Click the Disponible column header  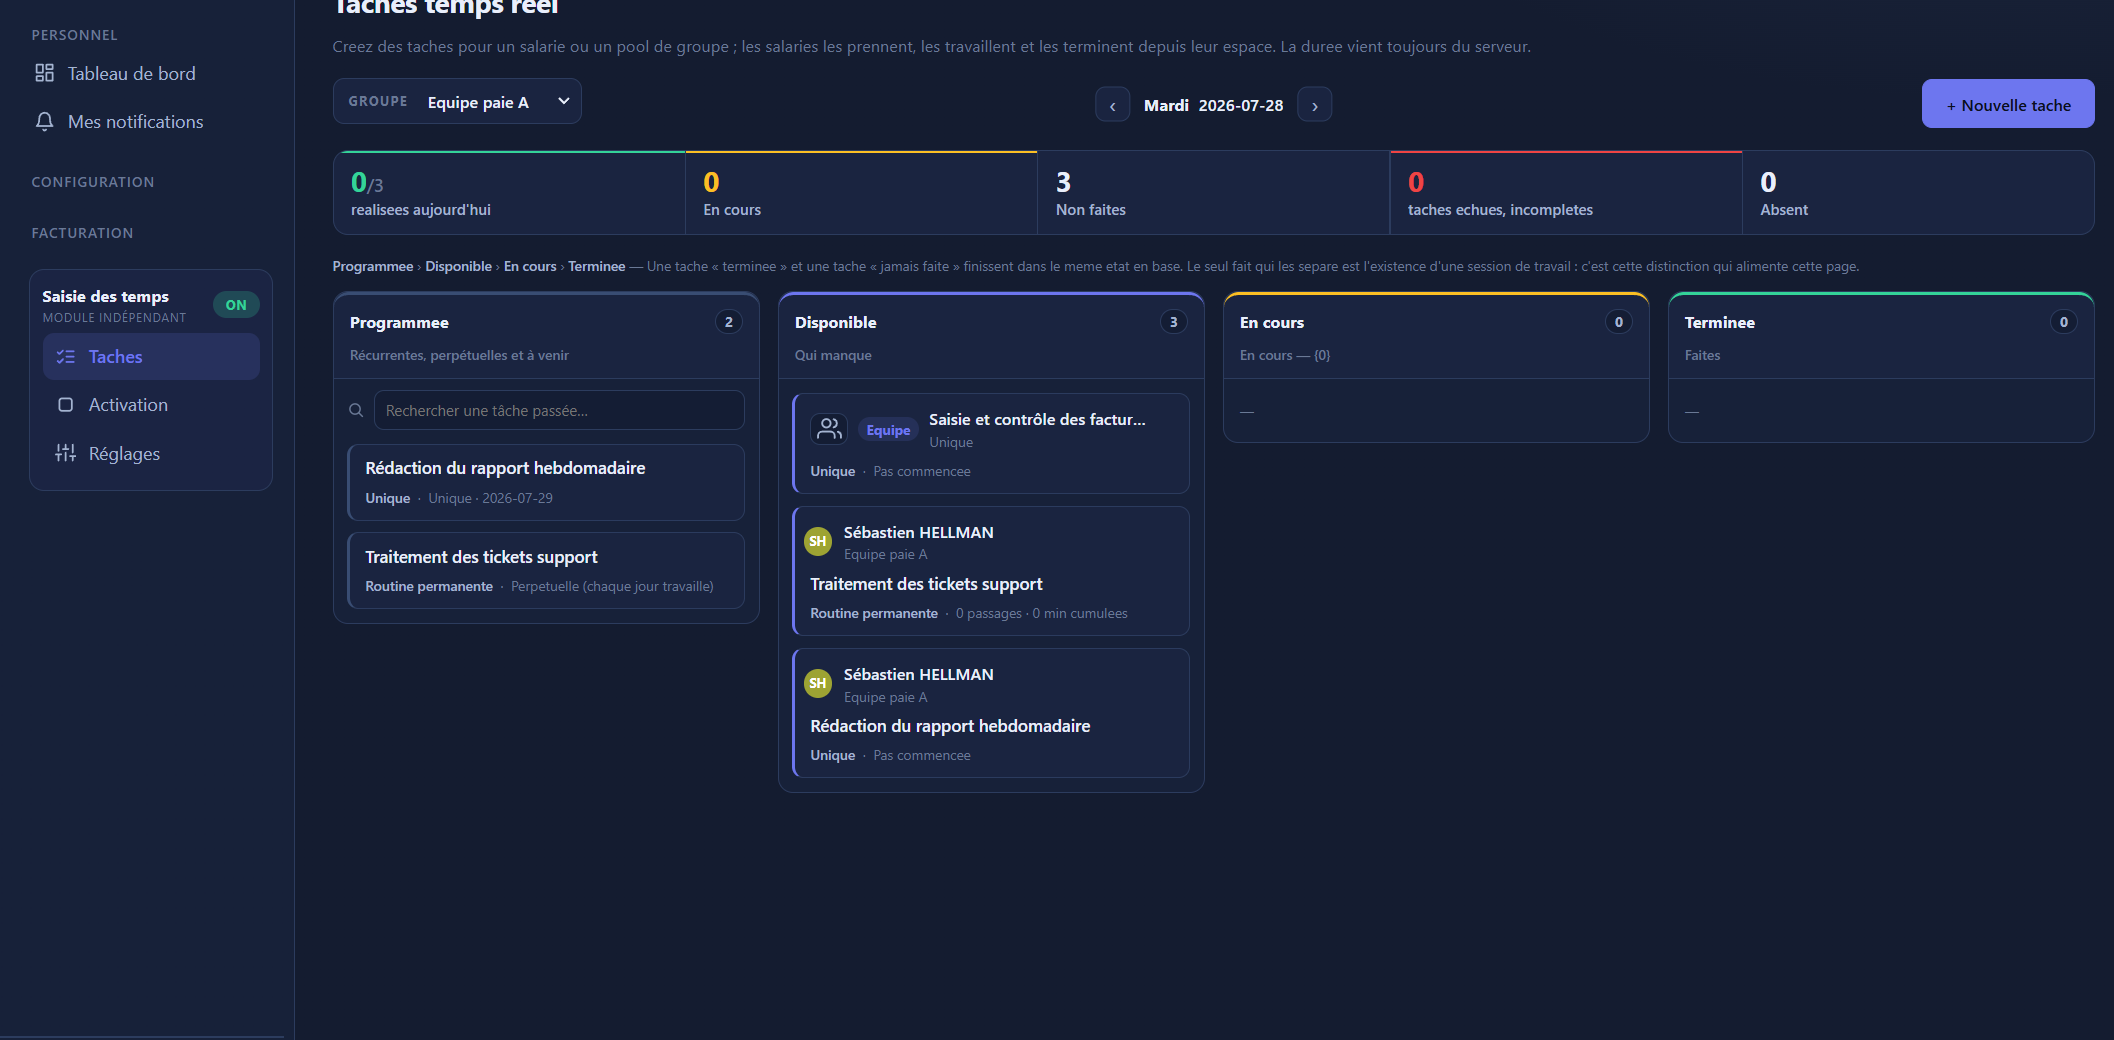(991, 336)
